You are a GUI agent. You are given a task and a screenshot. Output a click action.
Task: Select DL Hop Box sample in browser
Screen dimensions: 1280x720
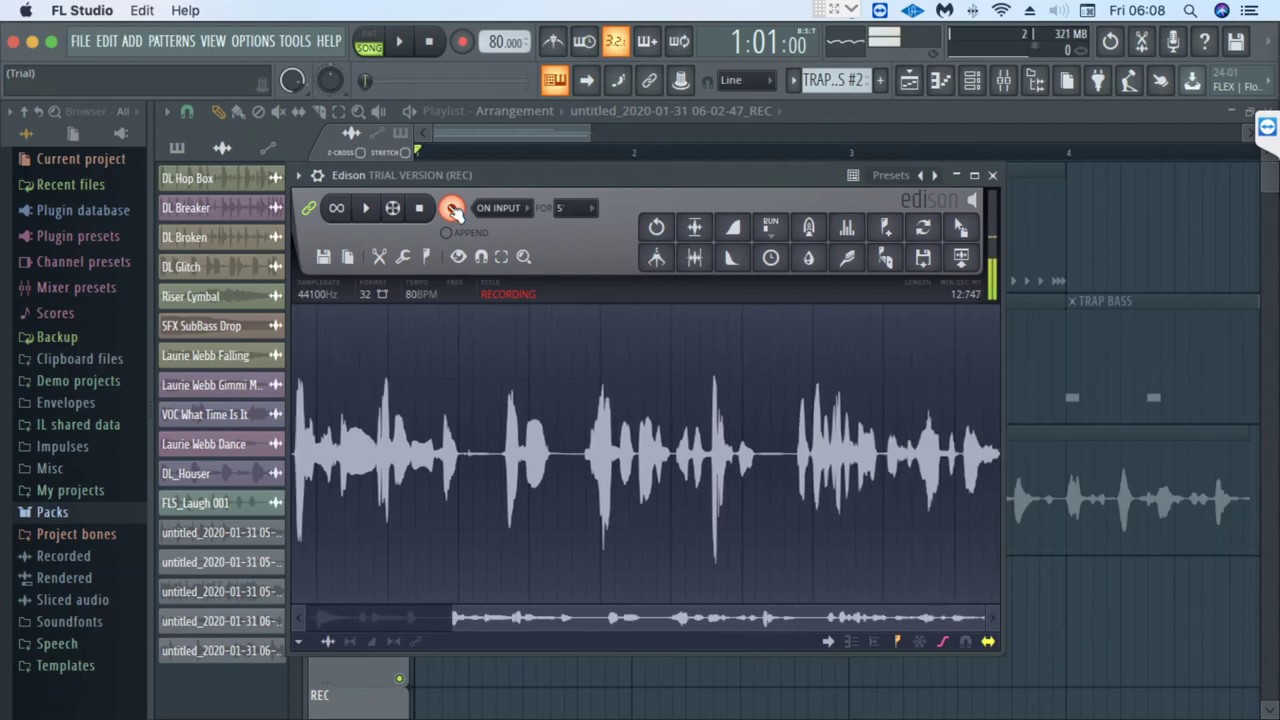point(221,178)
